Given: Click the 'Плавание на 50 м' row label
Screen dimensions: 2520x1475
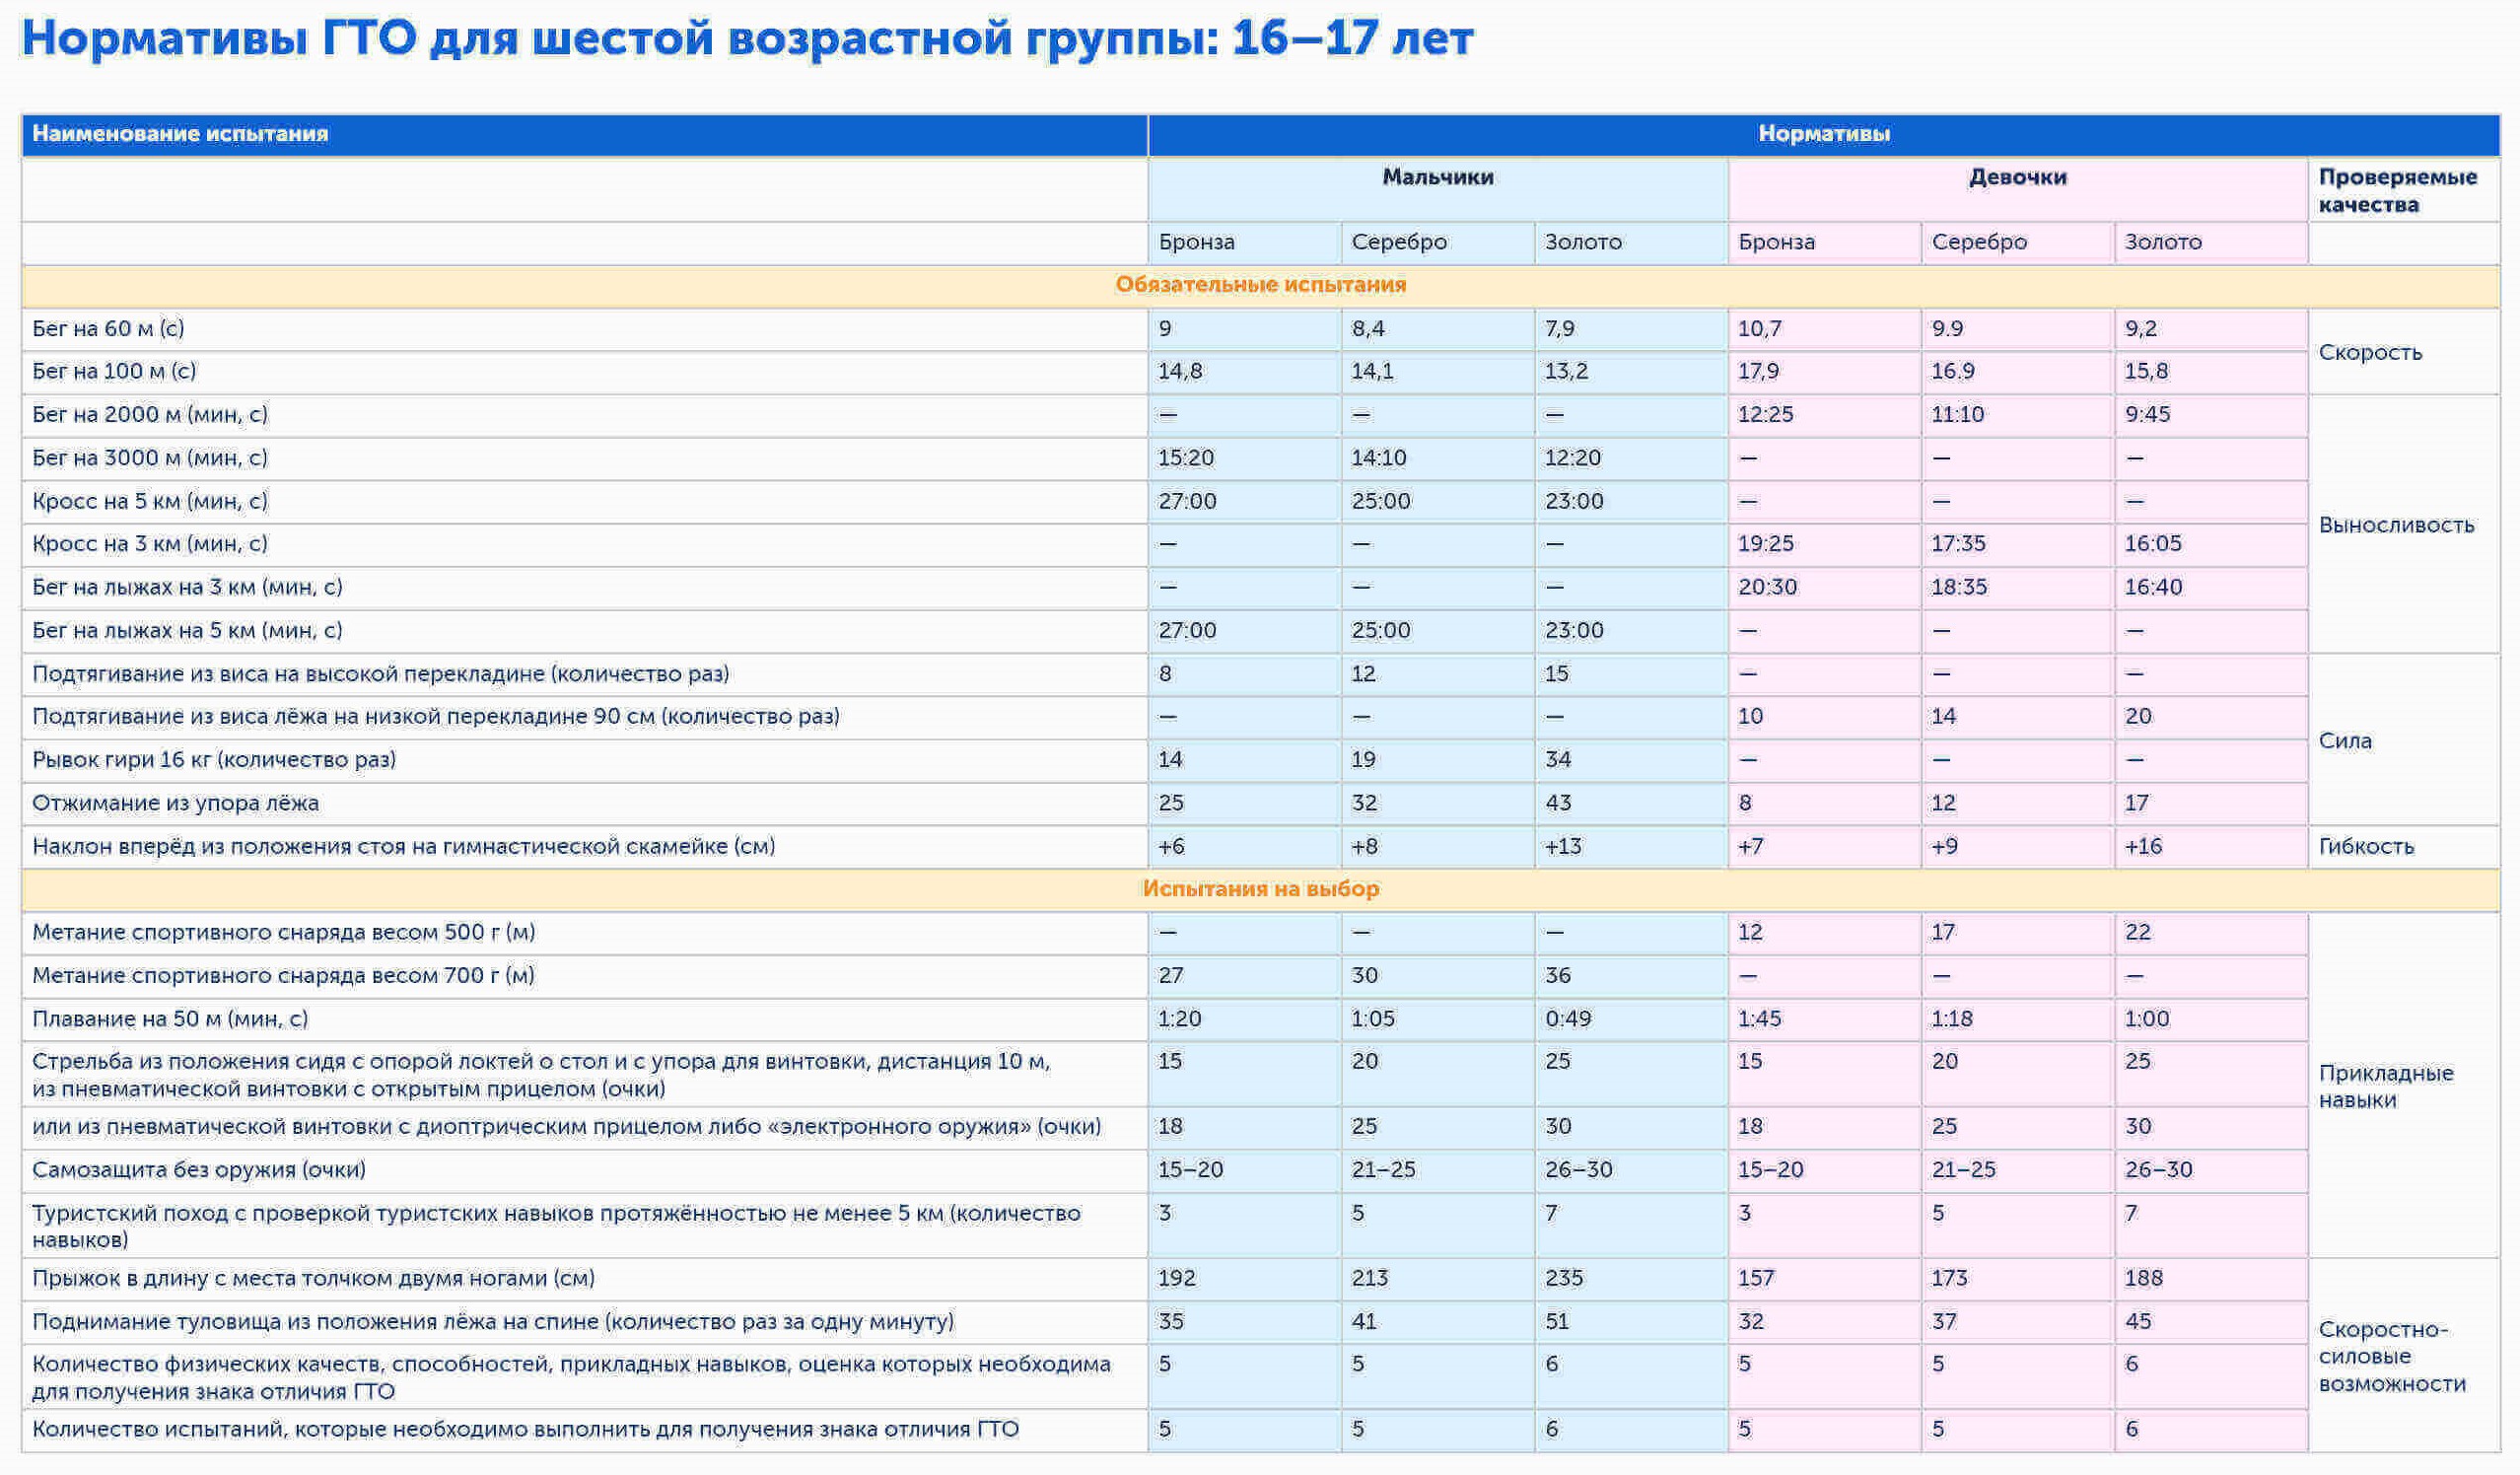Looking at the screenshot, I should click(170, 1019).
